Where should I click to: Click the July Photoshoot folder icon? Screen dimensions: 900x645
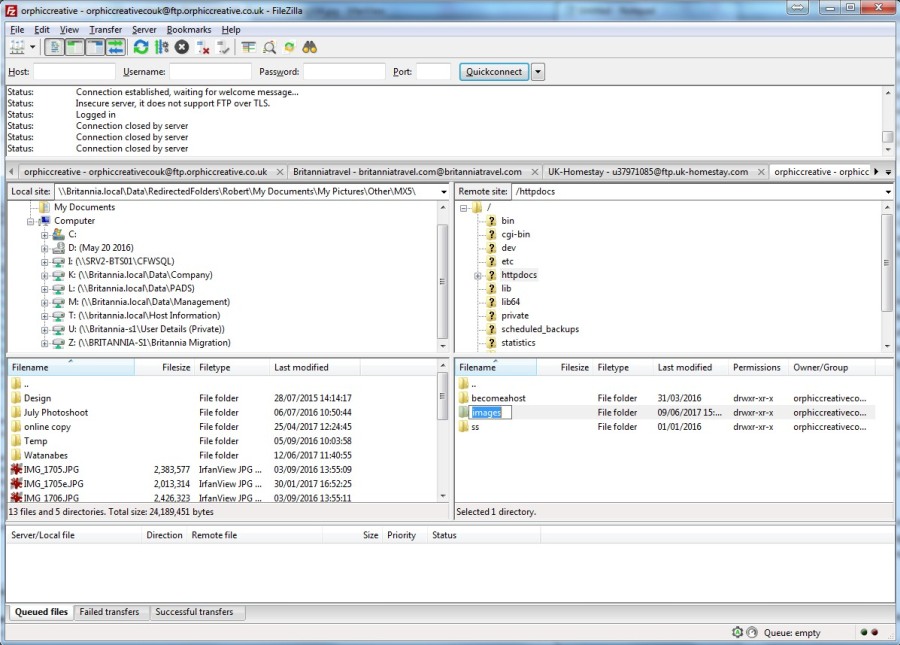[16, 413]
